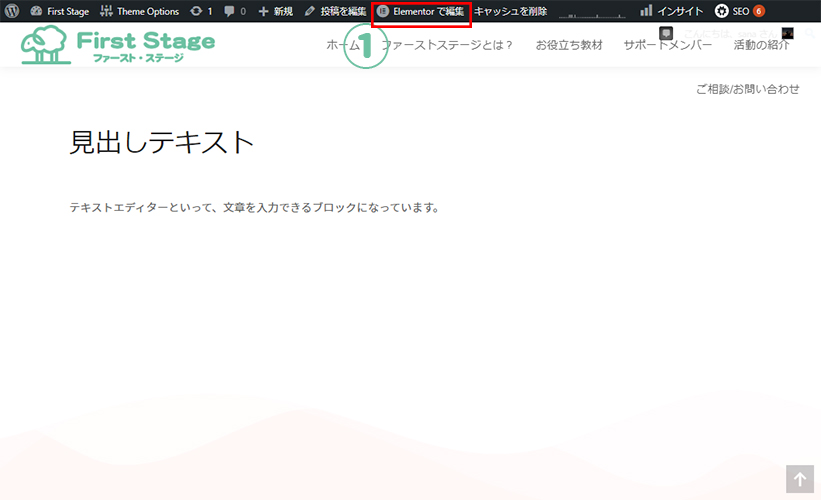
Task: Click the 新規 plus button
Action: point(275,11)
